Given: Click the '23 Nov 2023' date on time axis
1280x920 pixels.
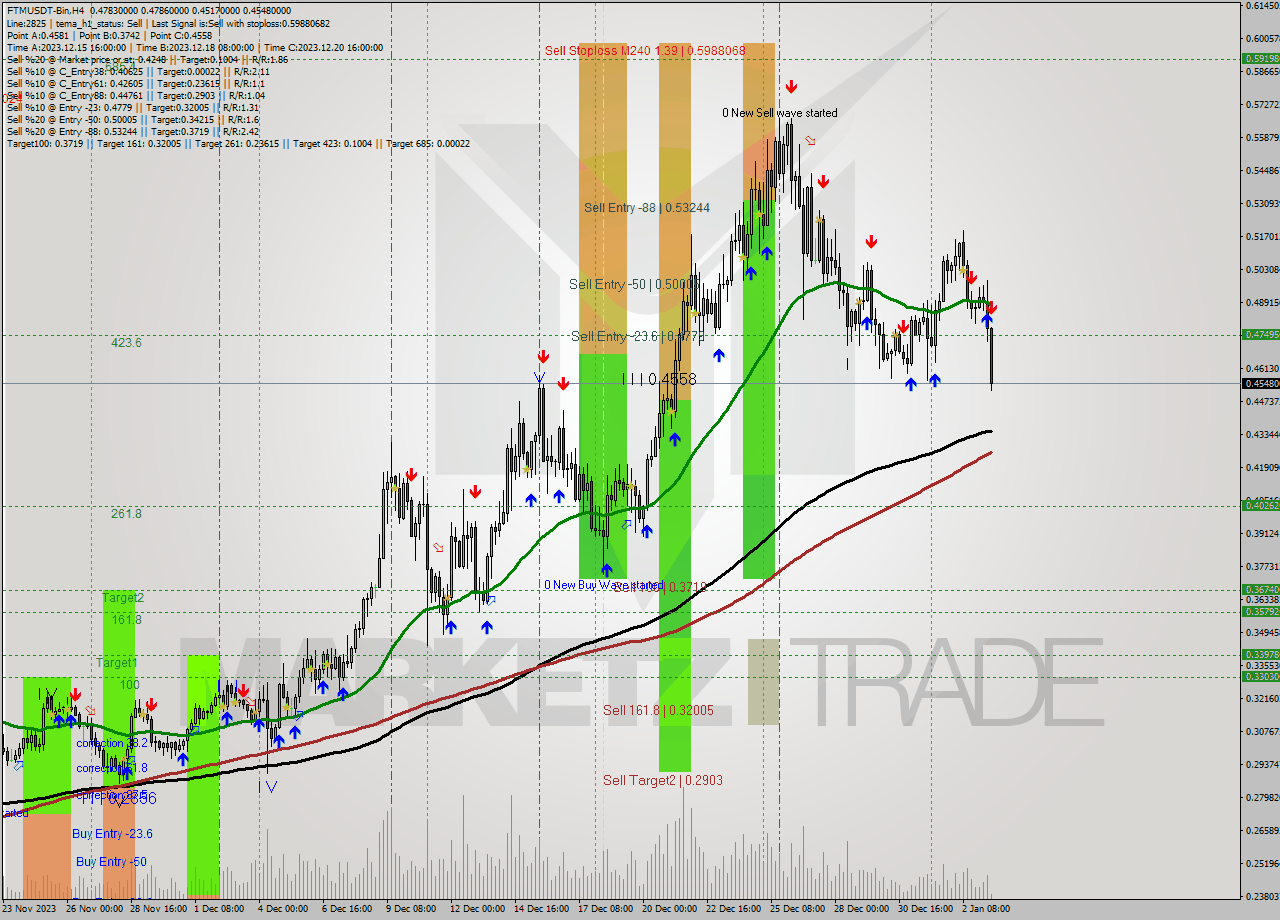Looking at the screenshot, I should 31,909.
